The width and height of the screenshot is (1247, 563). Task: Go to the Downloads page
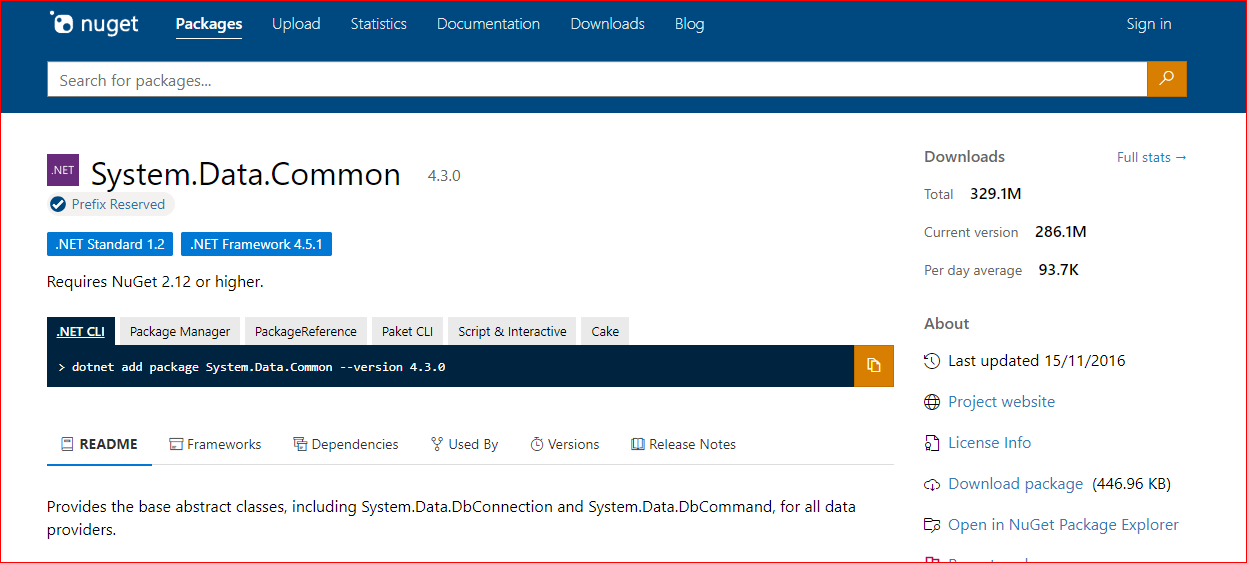tap(607, 24)
